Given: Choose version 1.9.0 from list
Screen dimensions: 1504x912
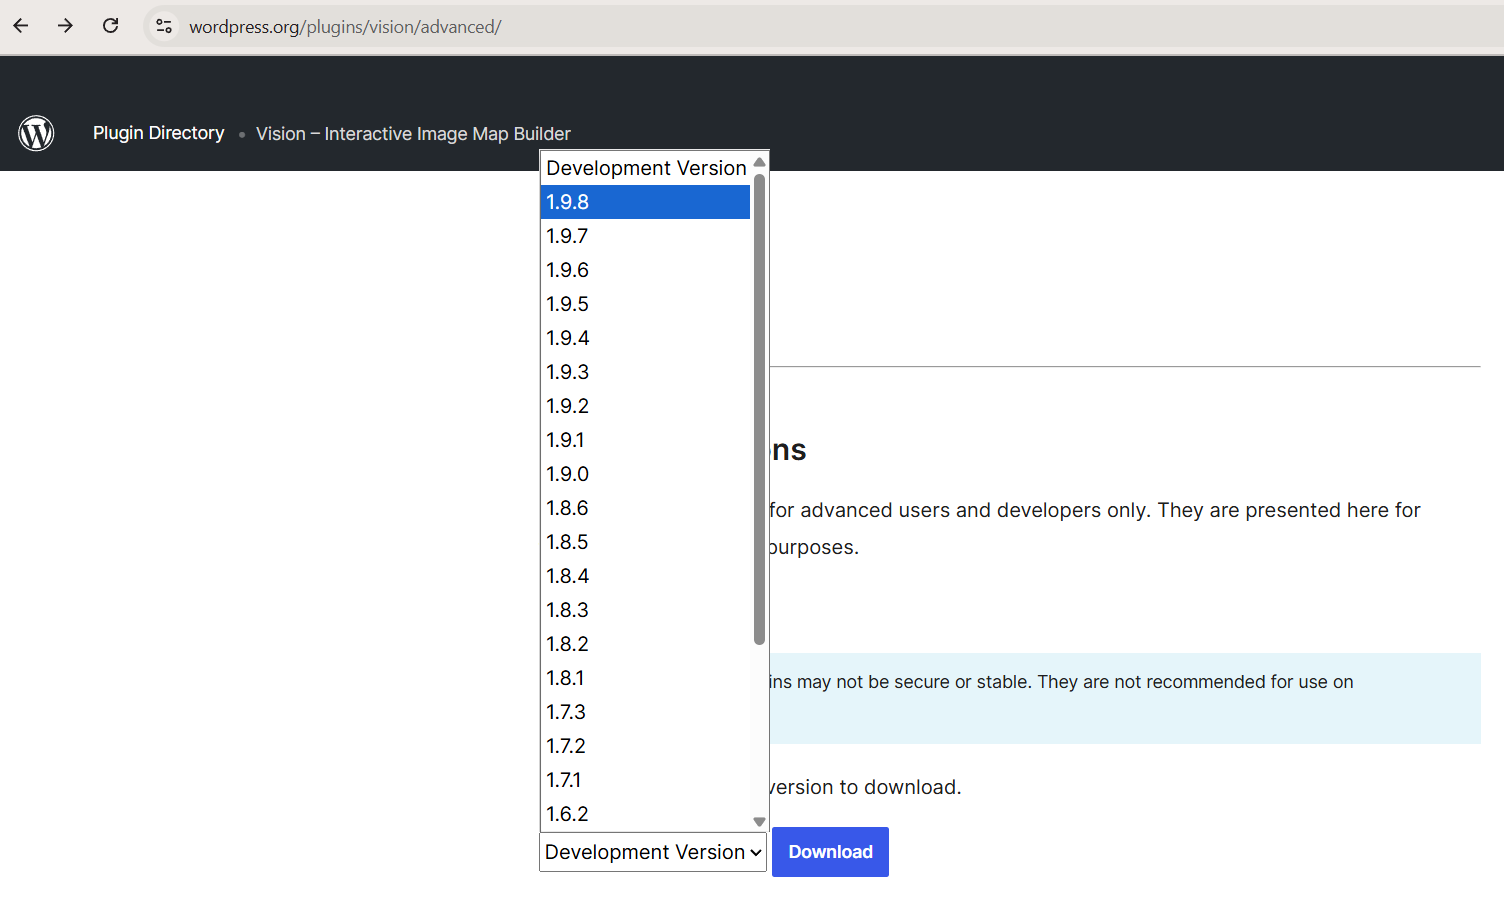Looking at the screenshot, I should pyautogui.click(x=646, y=474).
